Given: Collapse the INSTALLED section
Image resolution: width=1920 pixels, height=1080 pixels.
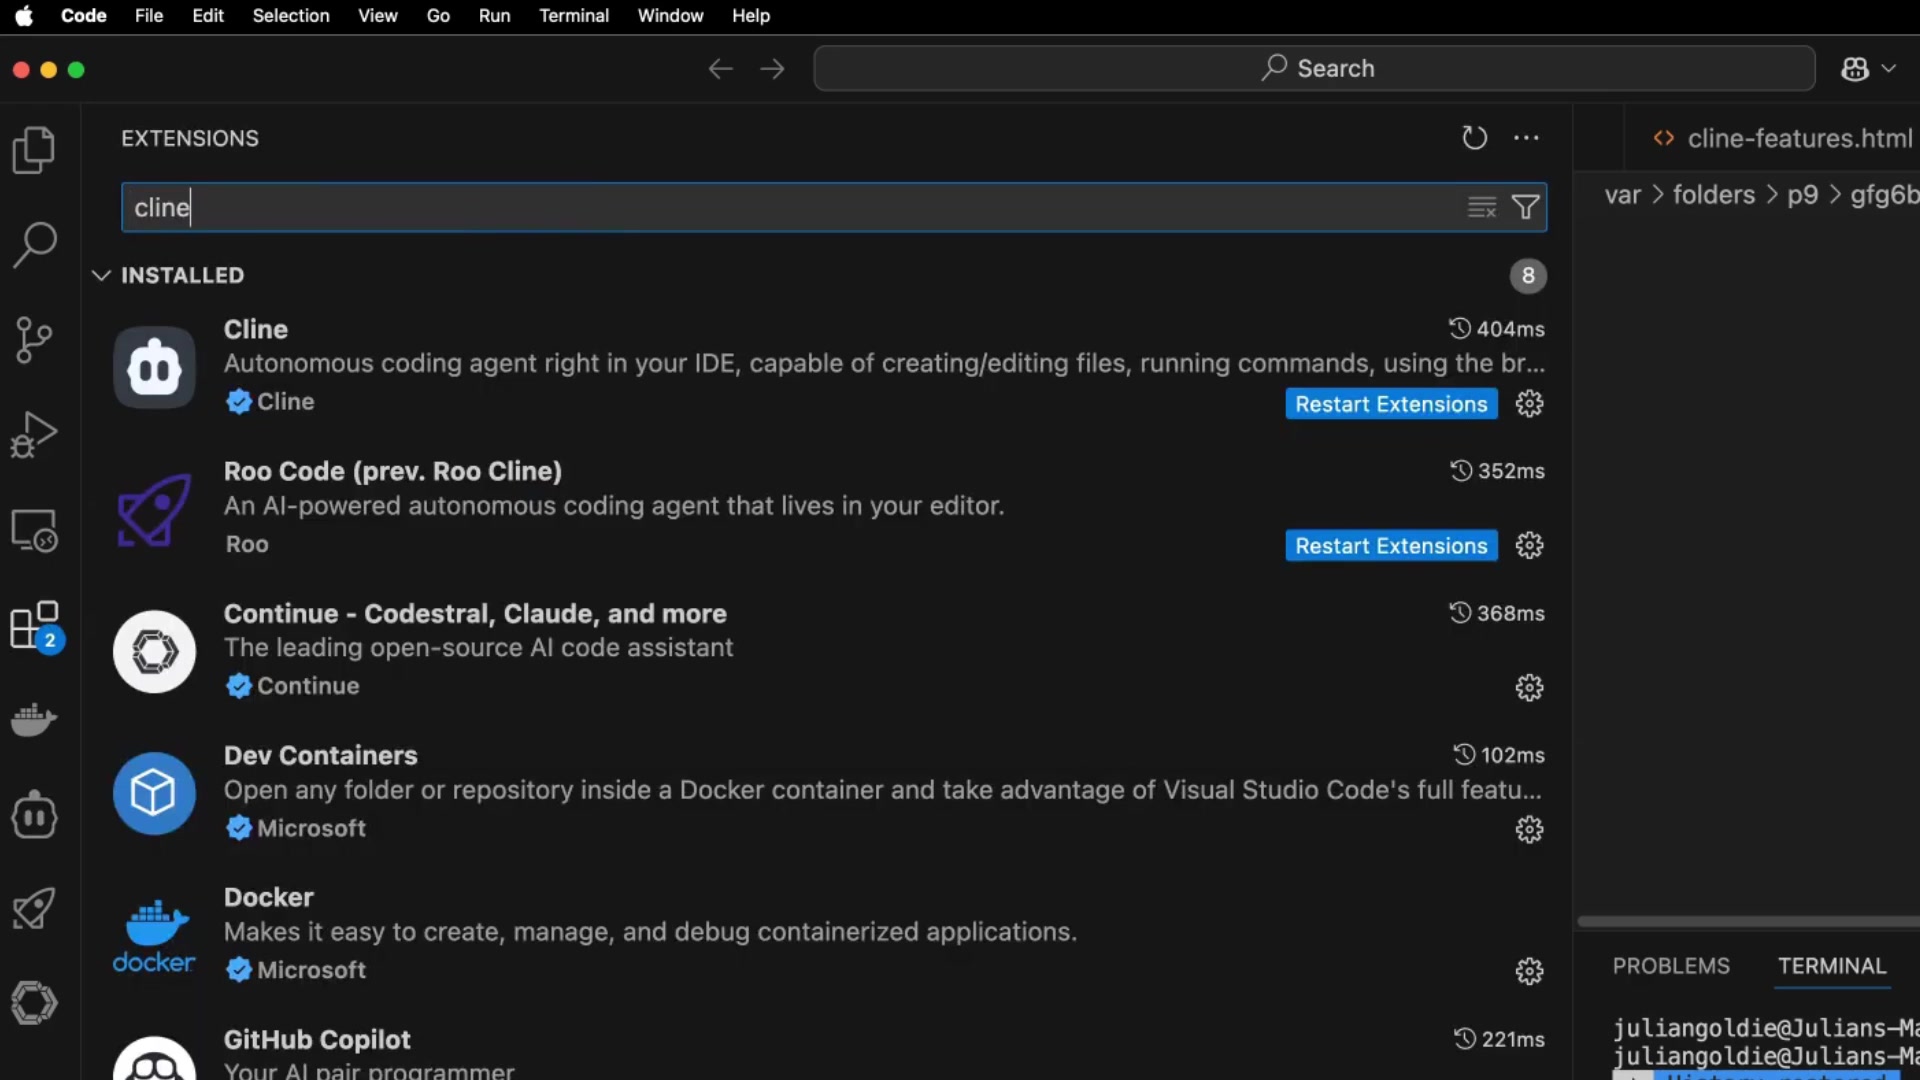Looking at the screenshot, I should pos(100,275).
